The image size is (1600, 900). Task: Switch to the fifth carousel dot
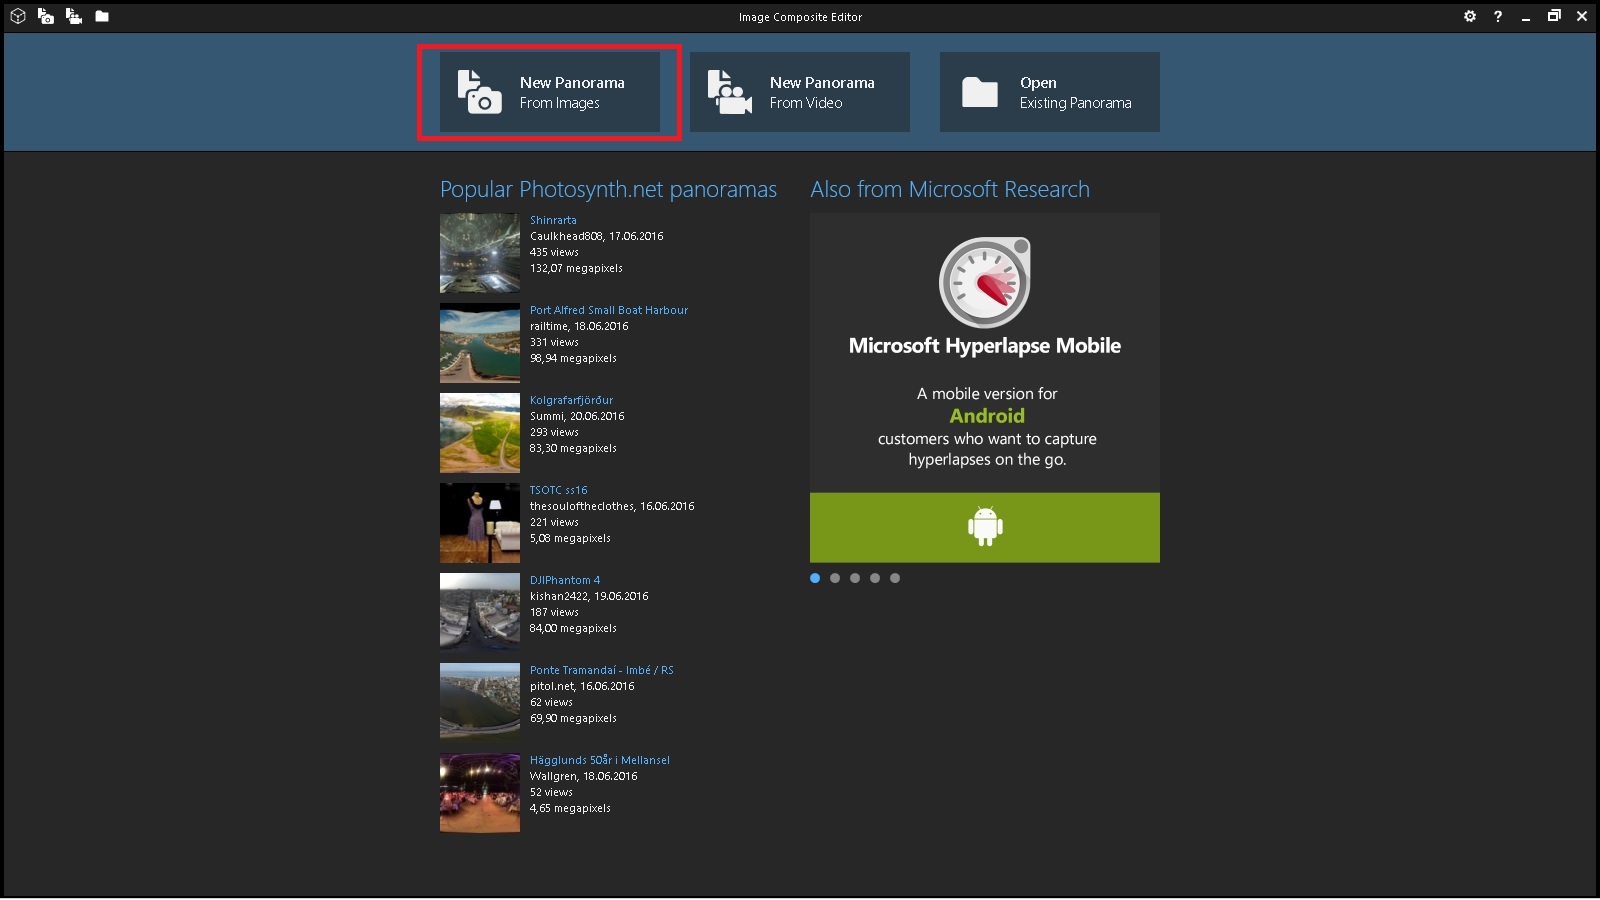(x=895, y=578)
